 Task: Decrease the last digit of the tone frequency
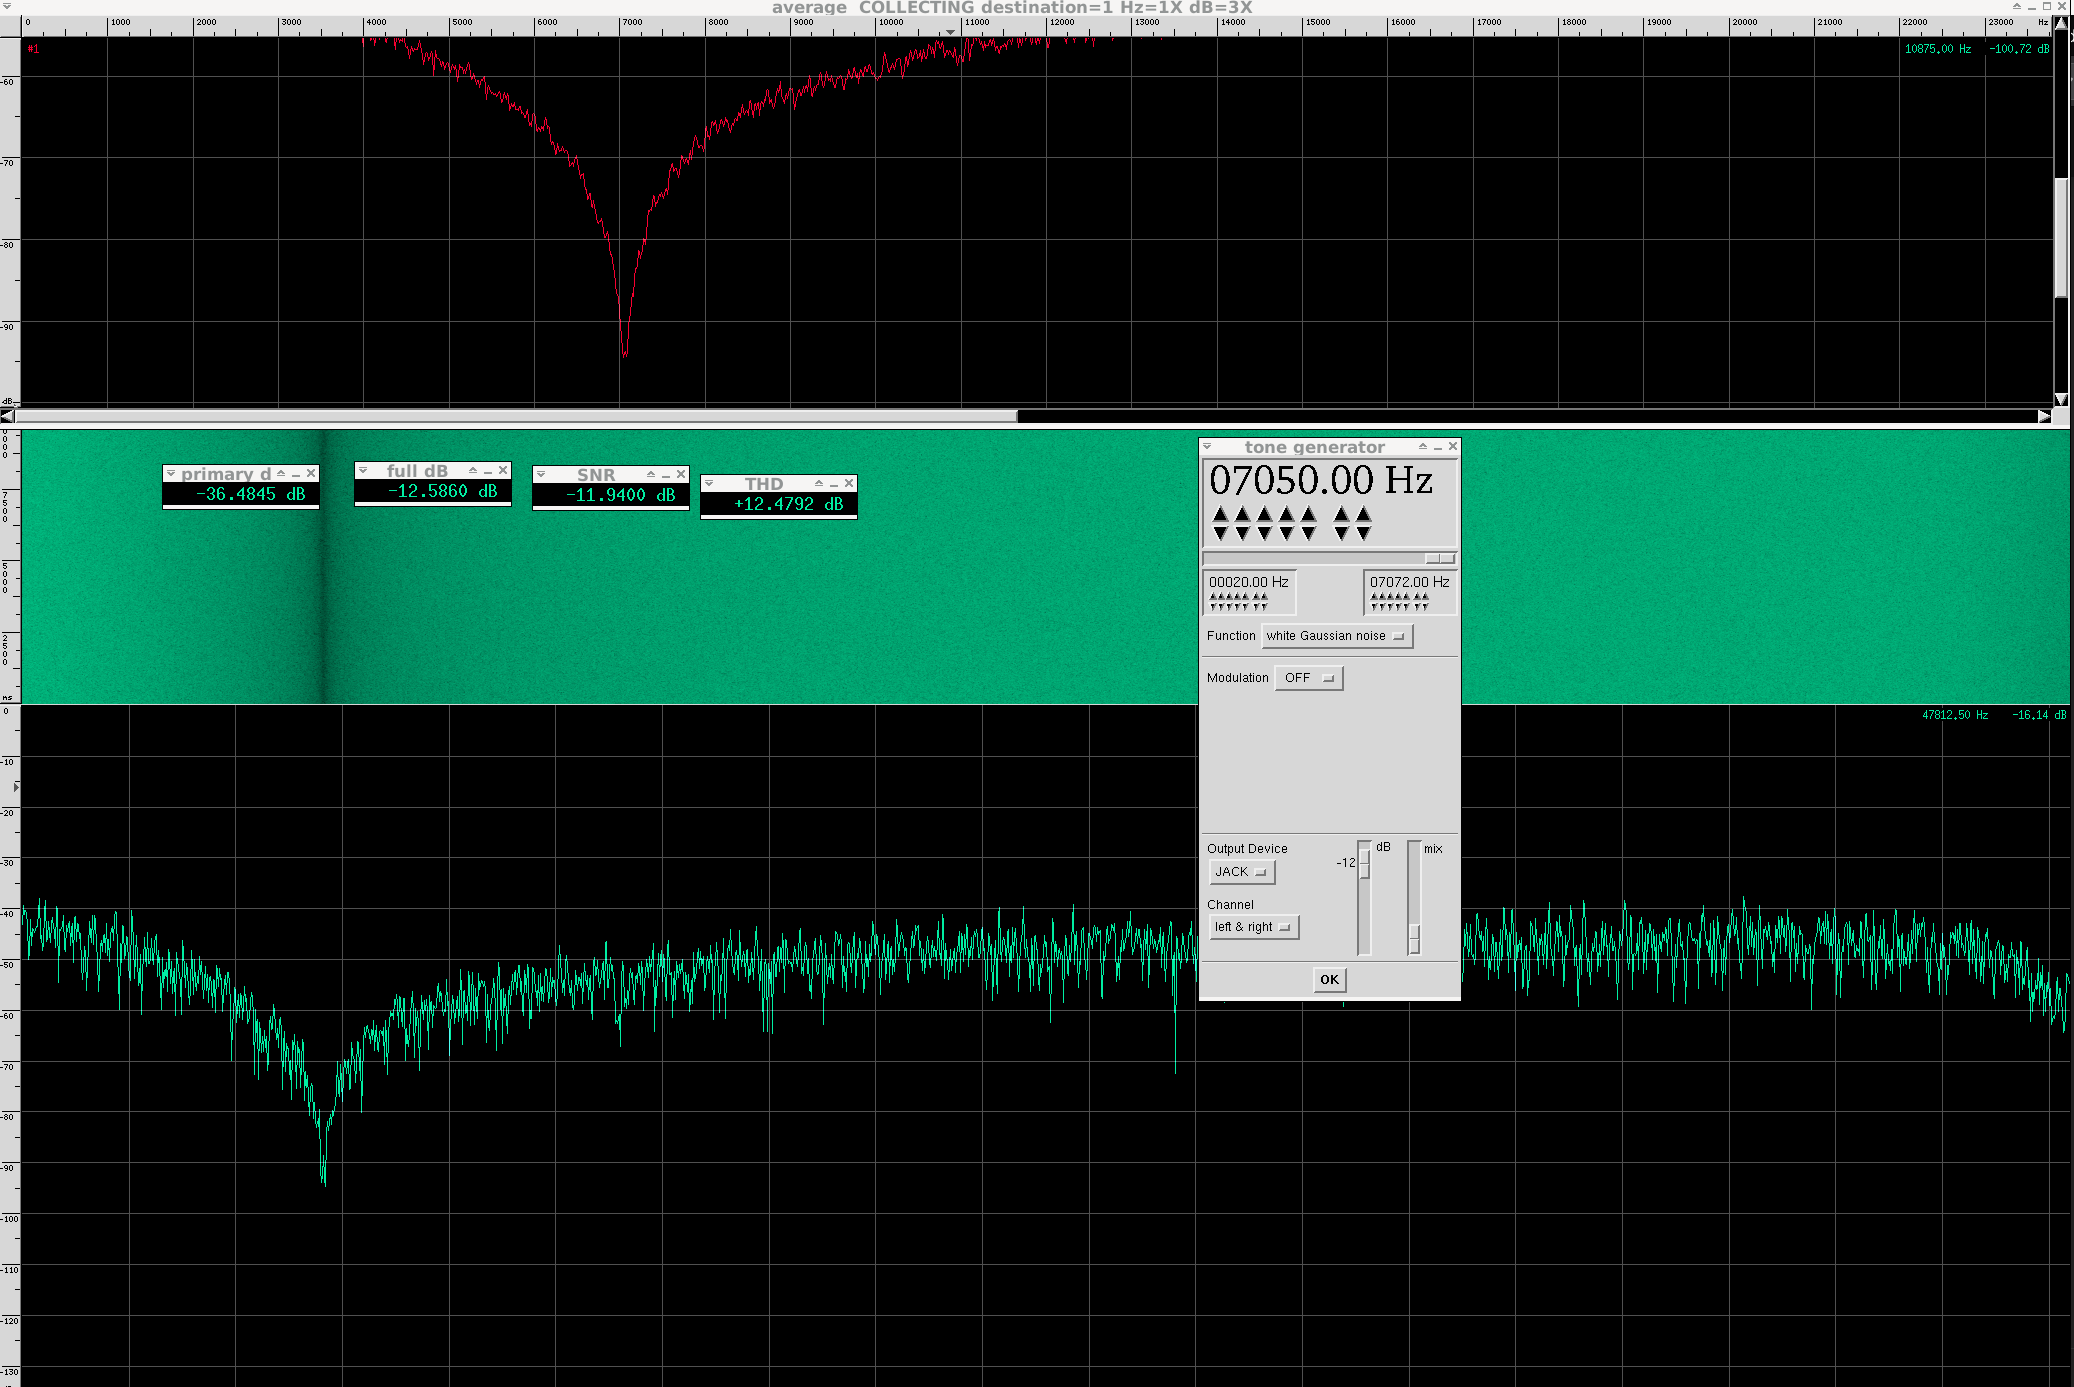[x=1364, y=534]
